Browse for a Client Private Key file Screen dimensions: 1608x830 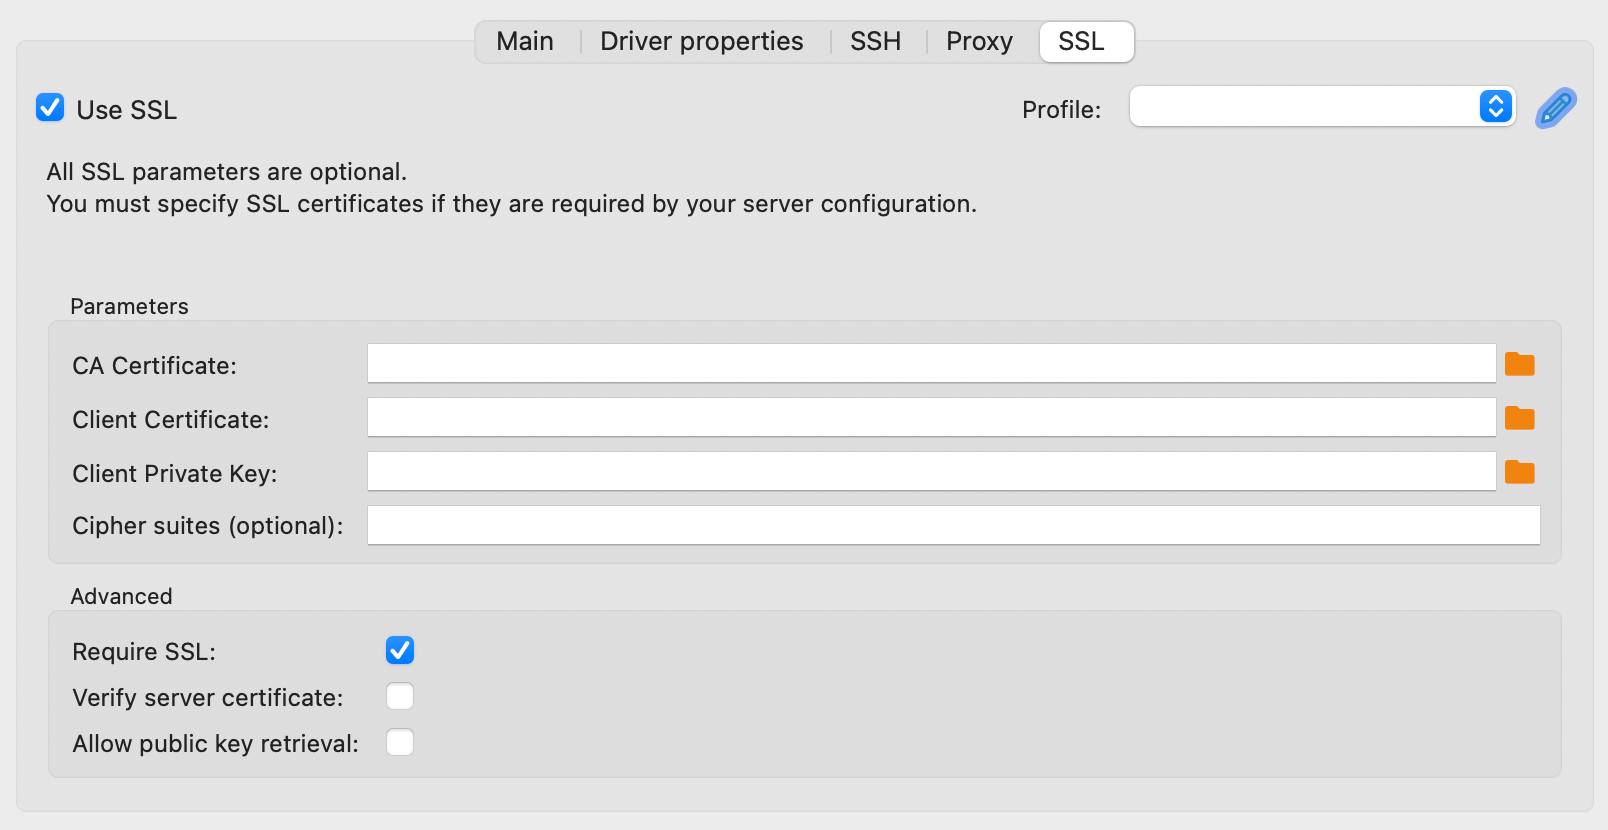(1520, 471)
